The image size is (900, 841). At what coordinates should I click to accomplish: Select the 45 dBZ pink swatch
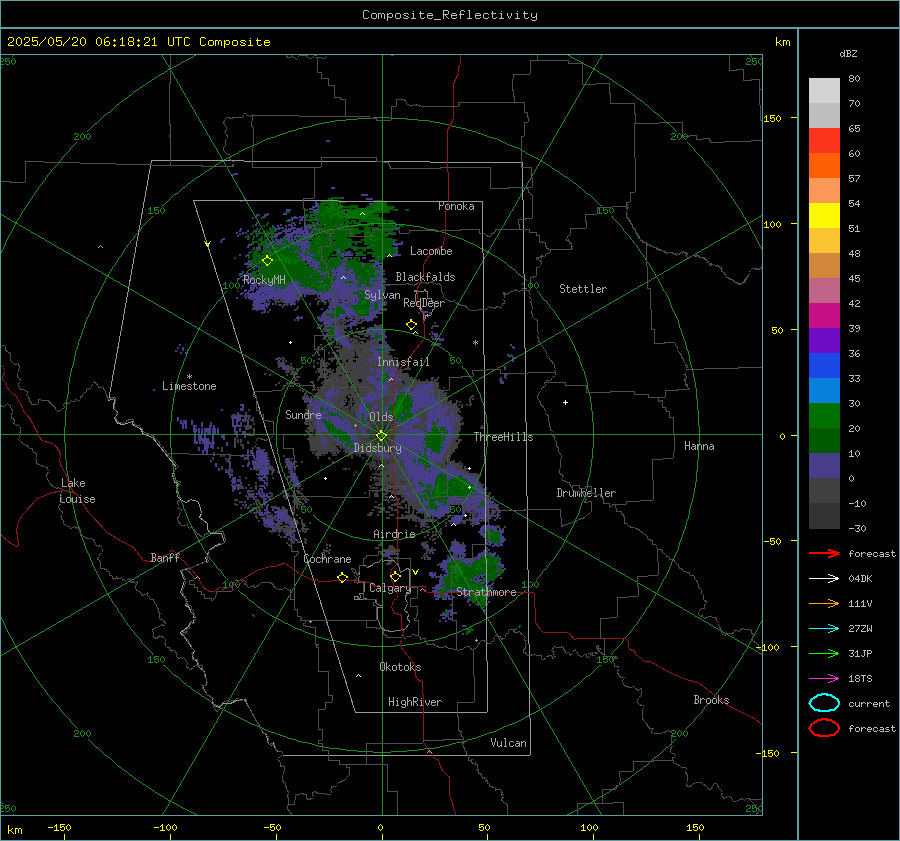point(824,290)
